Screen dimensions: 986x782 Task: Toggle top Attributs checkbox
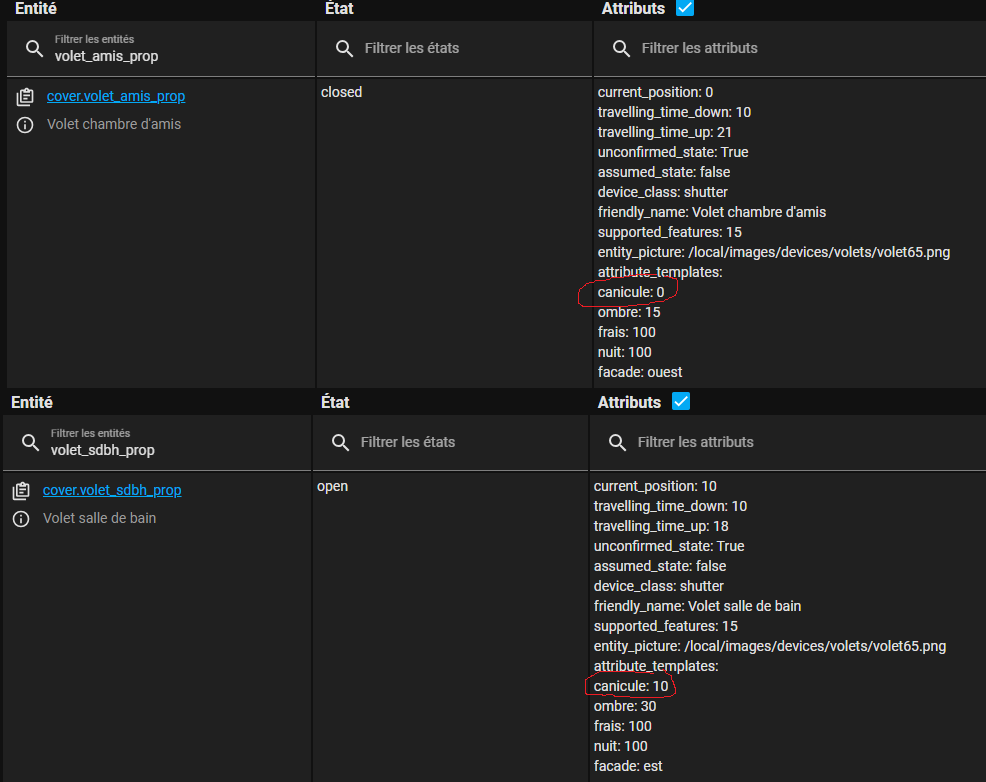coord(685,8)
